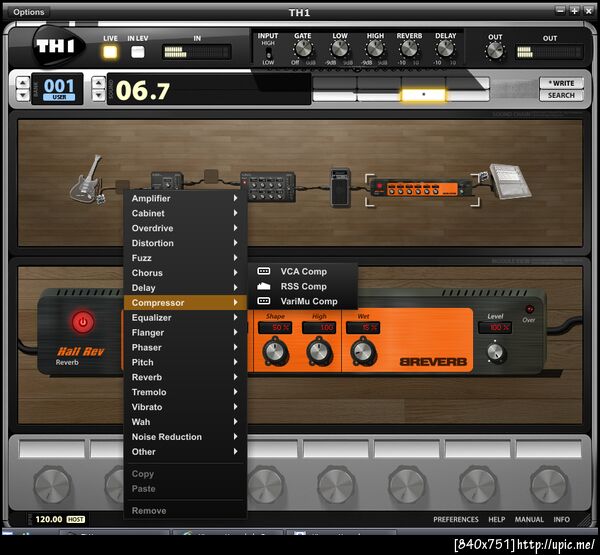This screenshot has width=600, height=555.
Task: Select Wah in the context menu
Action: pos(185,422)
